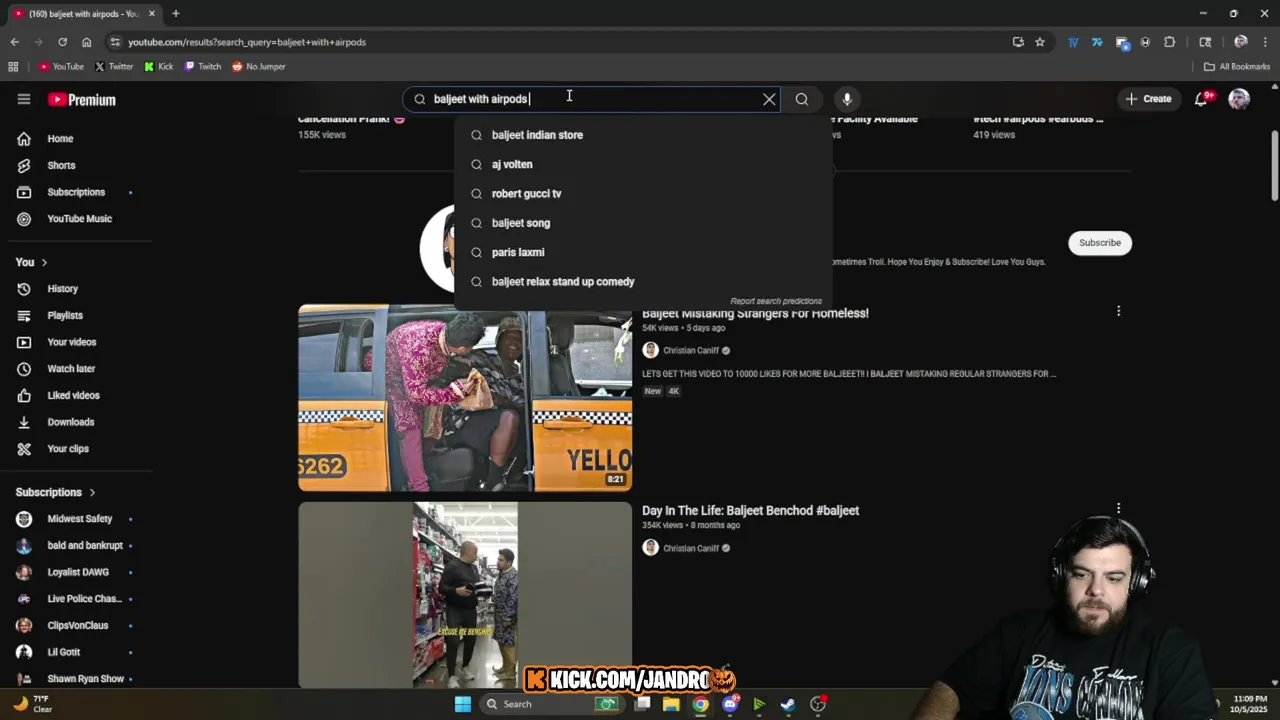
Task: Open YouTube Music in the sidebar
Action: pyautogui.click(x=80, y=219)
